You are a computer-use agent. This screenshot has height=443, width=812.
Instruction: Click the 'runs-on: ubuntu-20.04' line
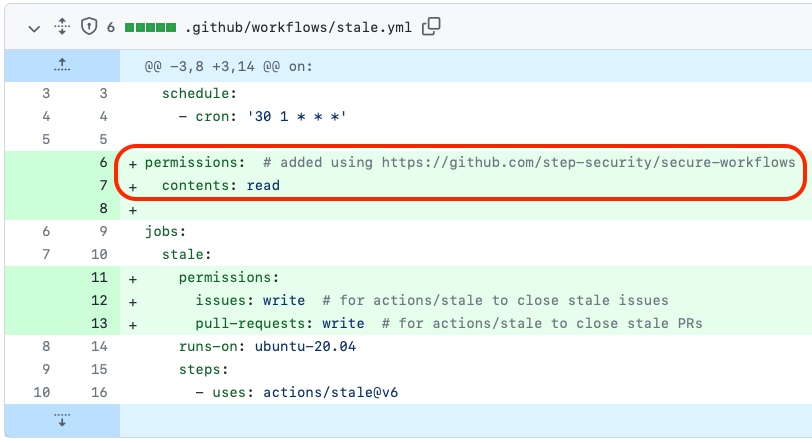click(x=267, y=346)
